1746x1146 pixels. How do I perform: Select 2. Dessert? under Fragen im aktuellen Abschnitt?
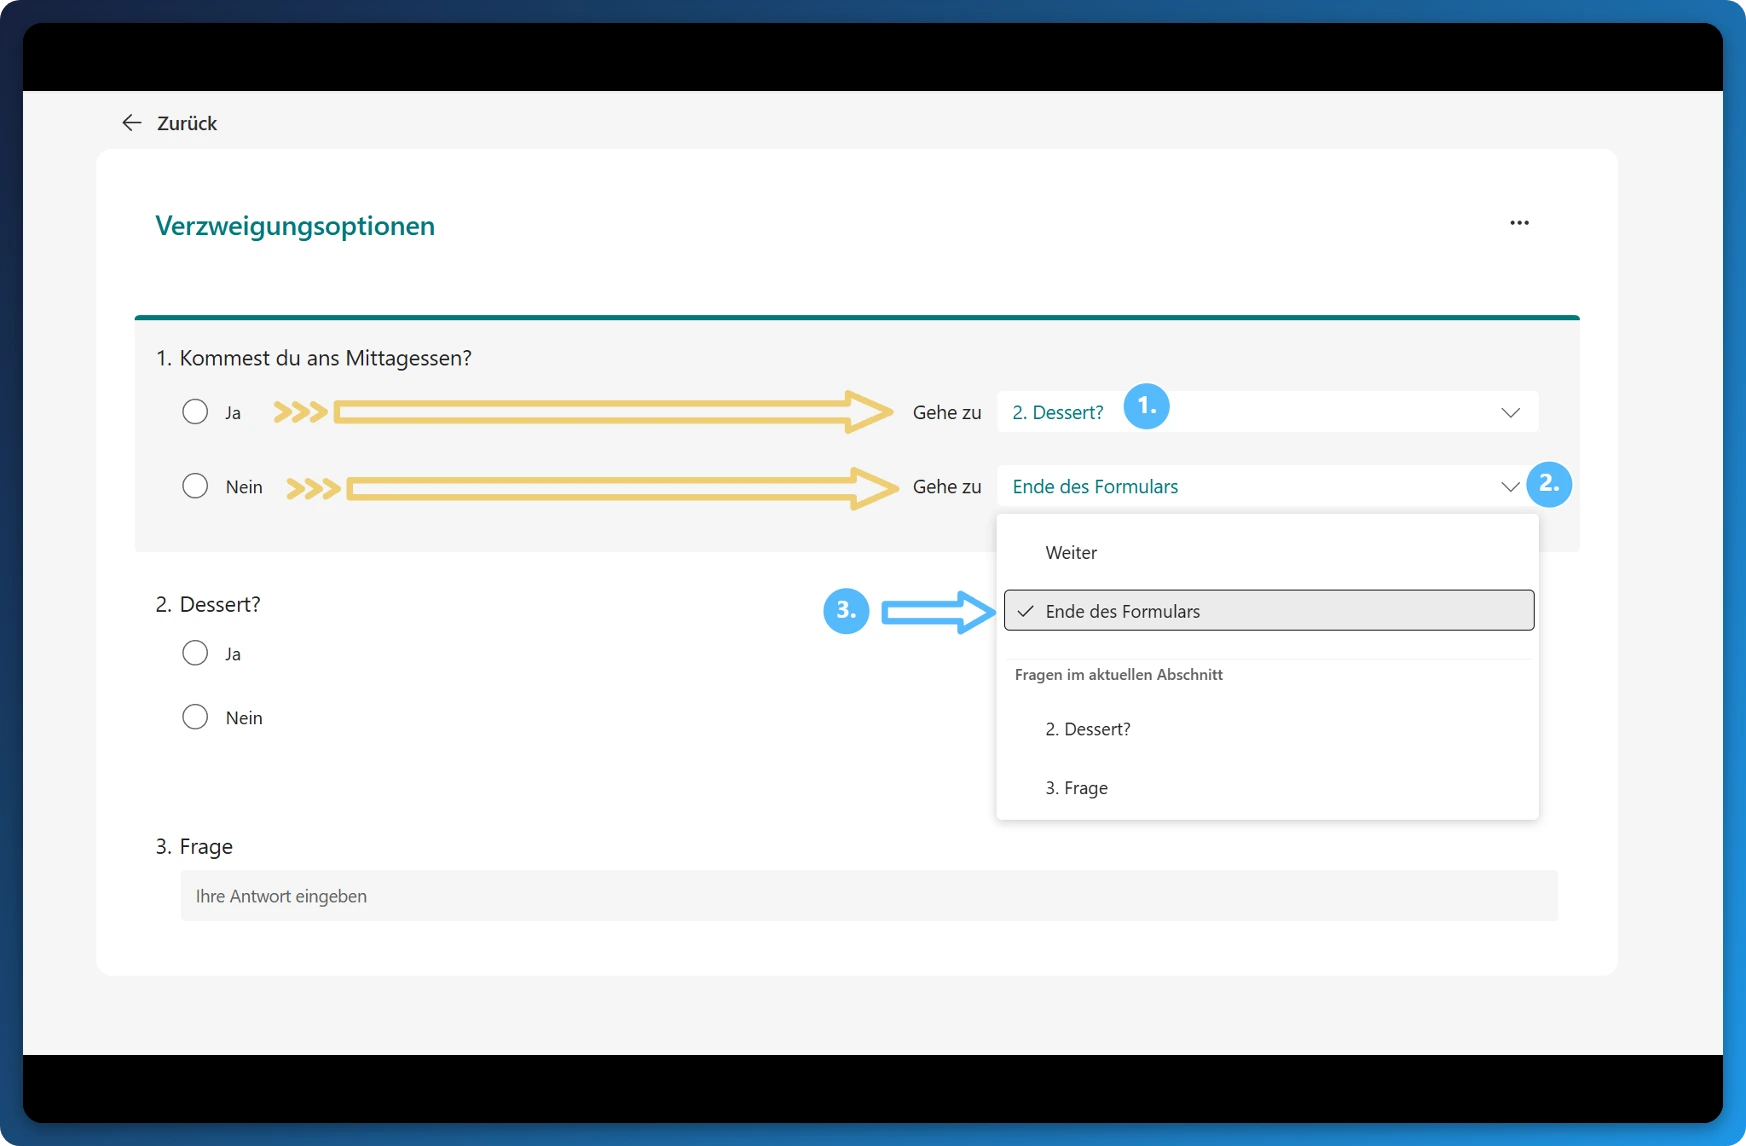click(1088, 729)
